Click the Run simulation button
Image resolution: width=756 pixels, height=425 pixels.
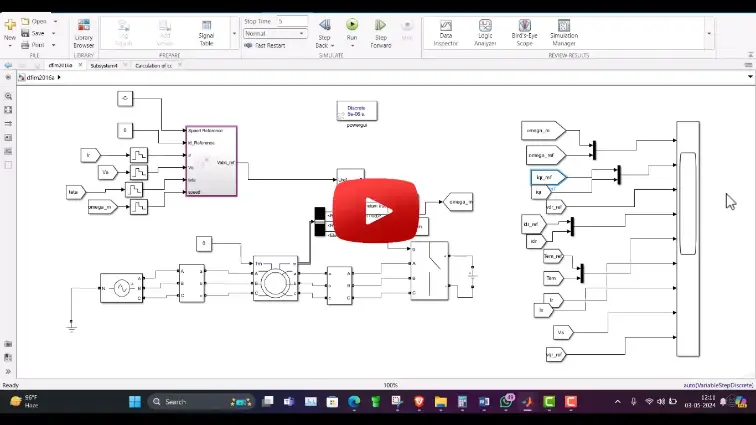(x=352, y=30)
